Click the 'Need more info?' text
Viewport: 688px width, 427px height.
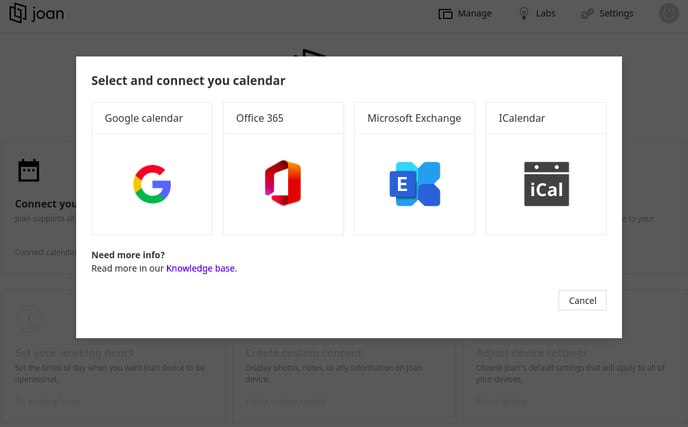pos(128,255)
